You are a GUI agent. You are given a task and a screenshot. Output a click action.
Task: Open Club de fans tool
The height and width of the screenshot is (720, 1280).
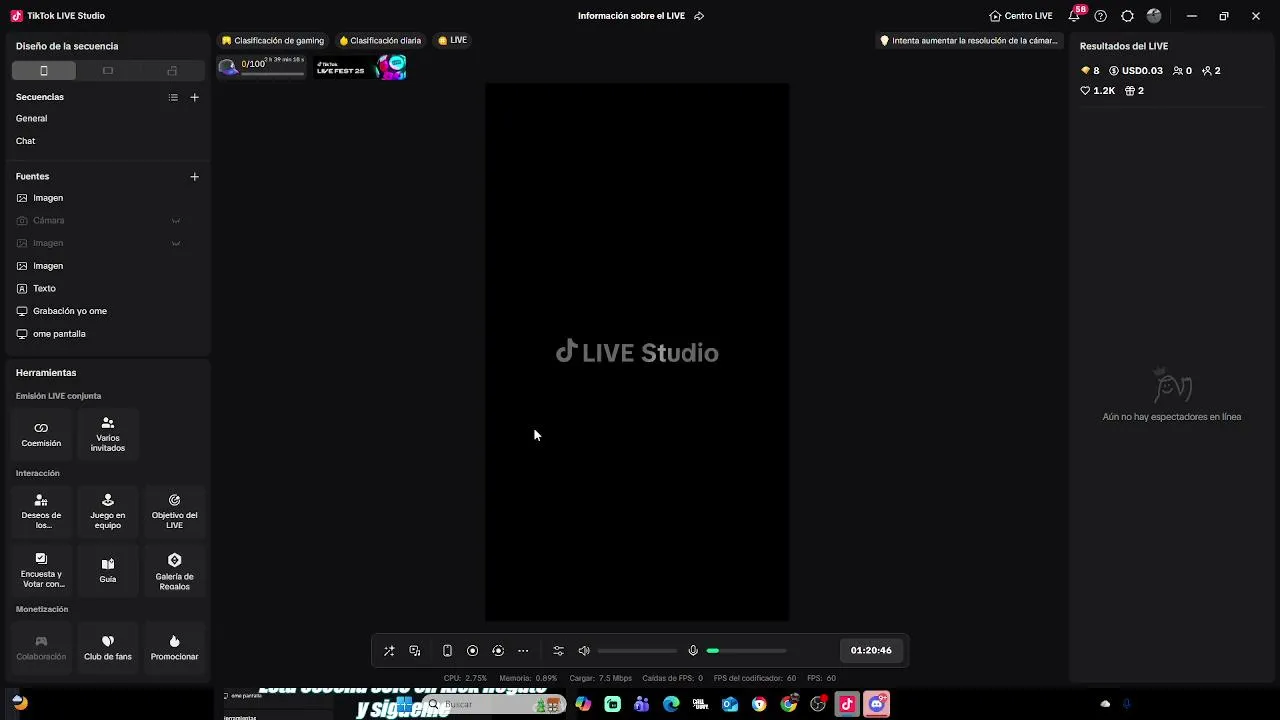[108, 647]
